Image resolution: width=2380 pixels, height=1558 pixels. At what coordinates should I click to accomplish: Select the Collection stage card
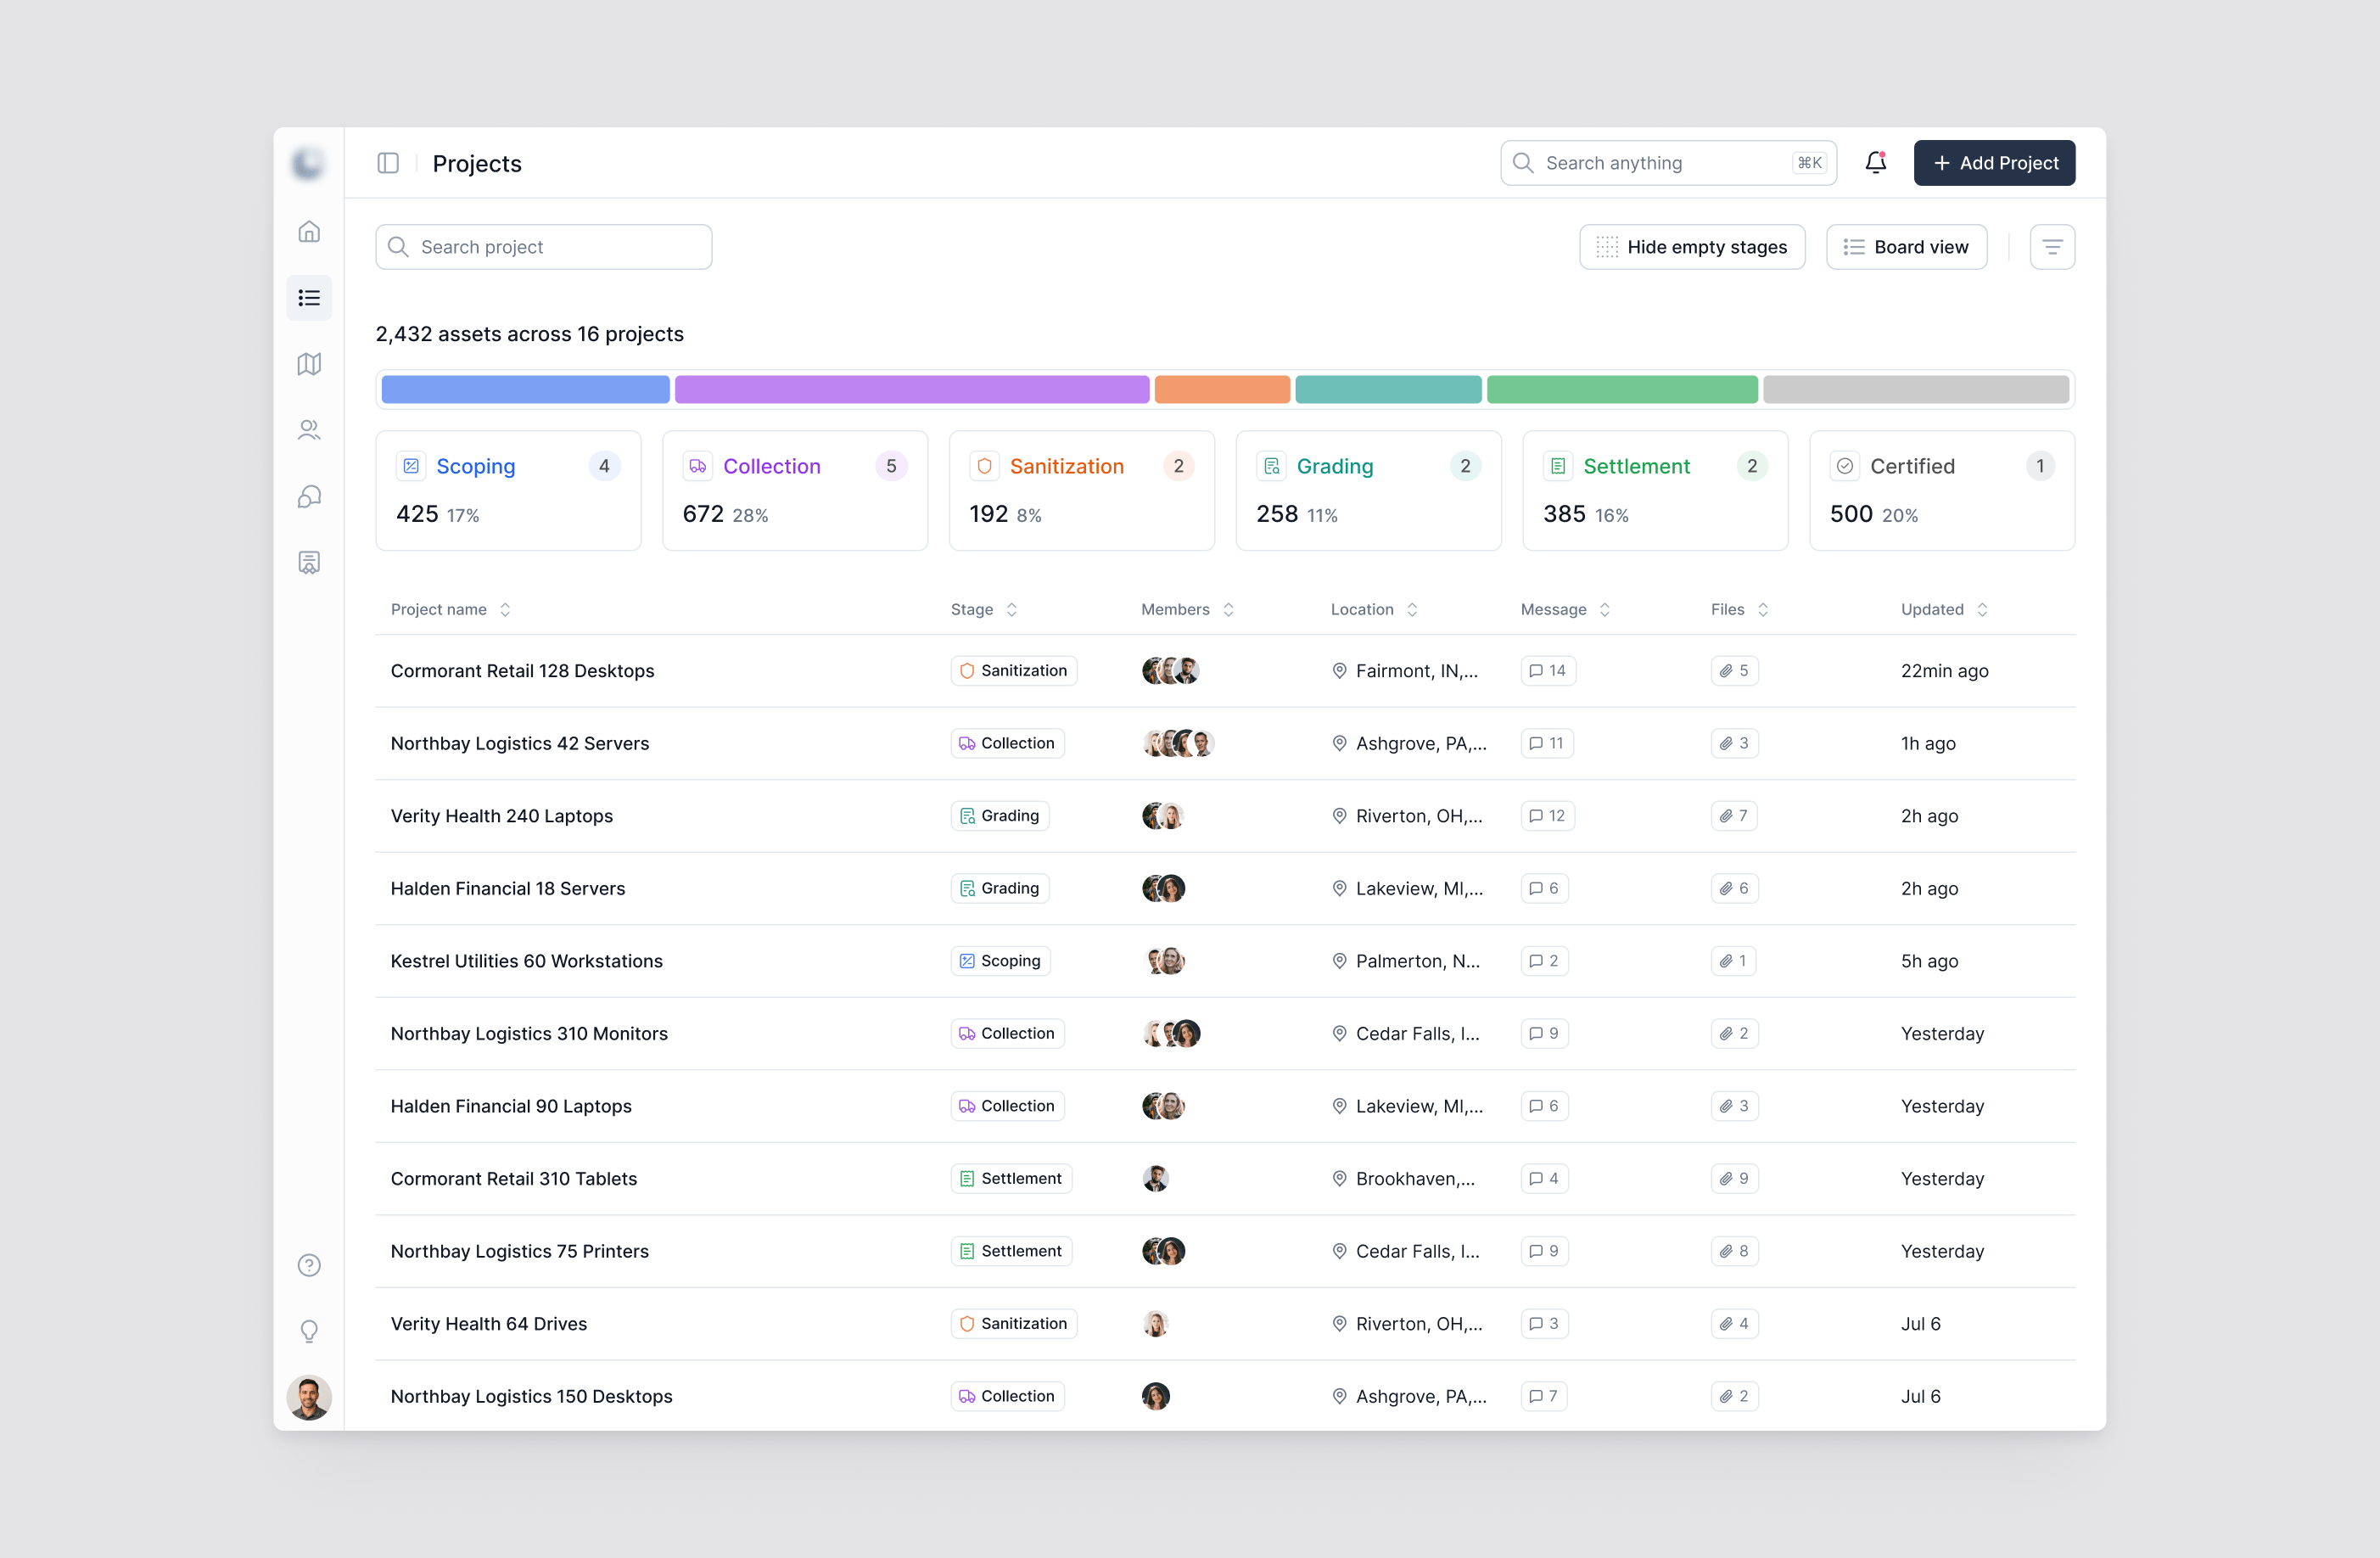click(x=795, y=490)
